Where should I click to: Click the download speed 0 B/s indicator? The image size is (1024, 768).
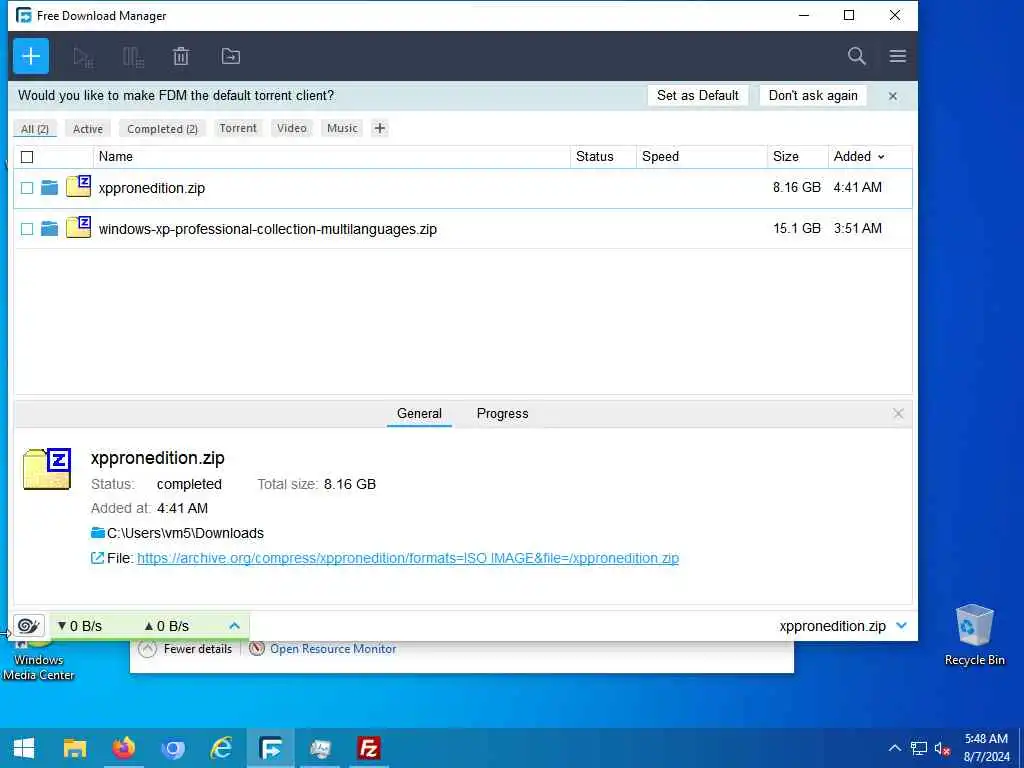pos(80,626)
